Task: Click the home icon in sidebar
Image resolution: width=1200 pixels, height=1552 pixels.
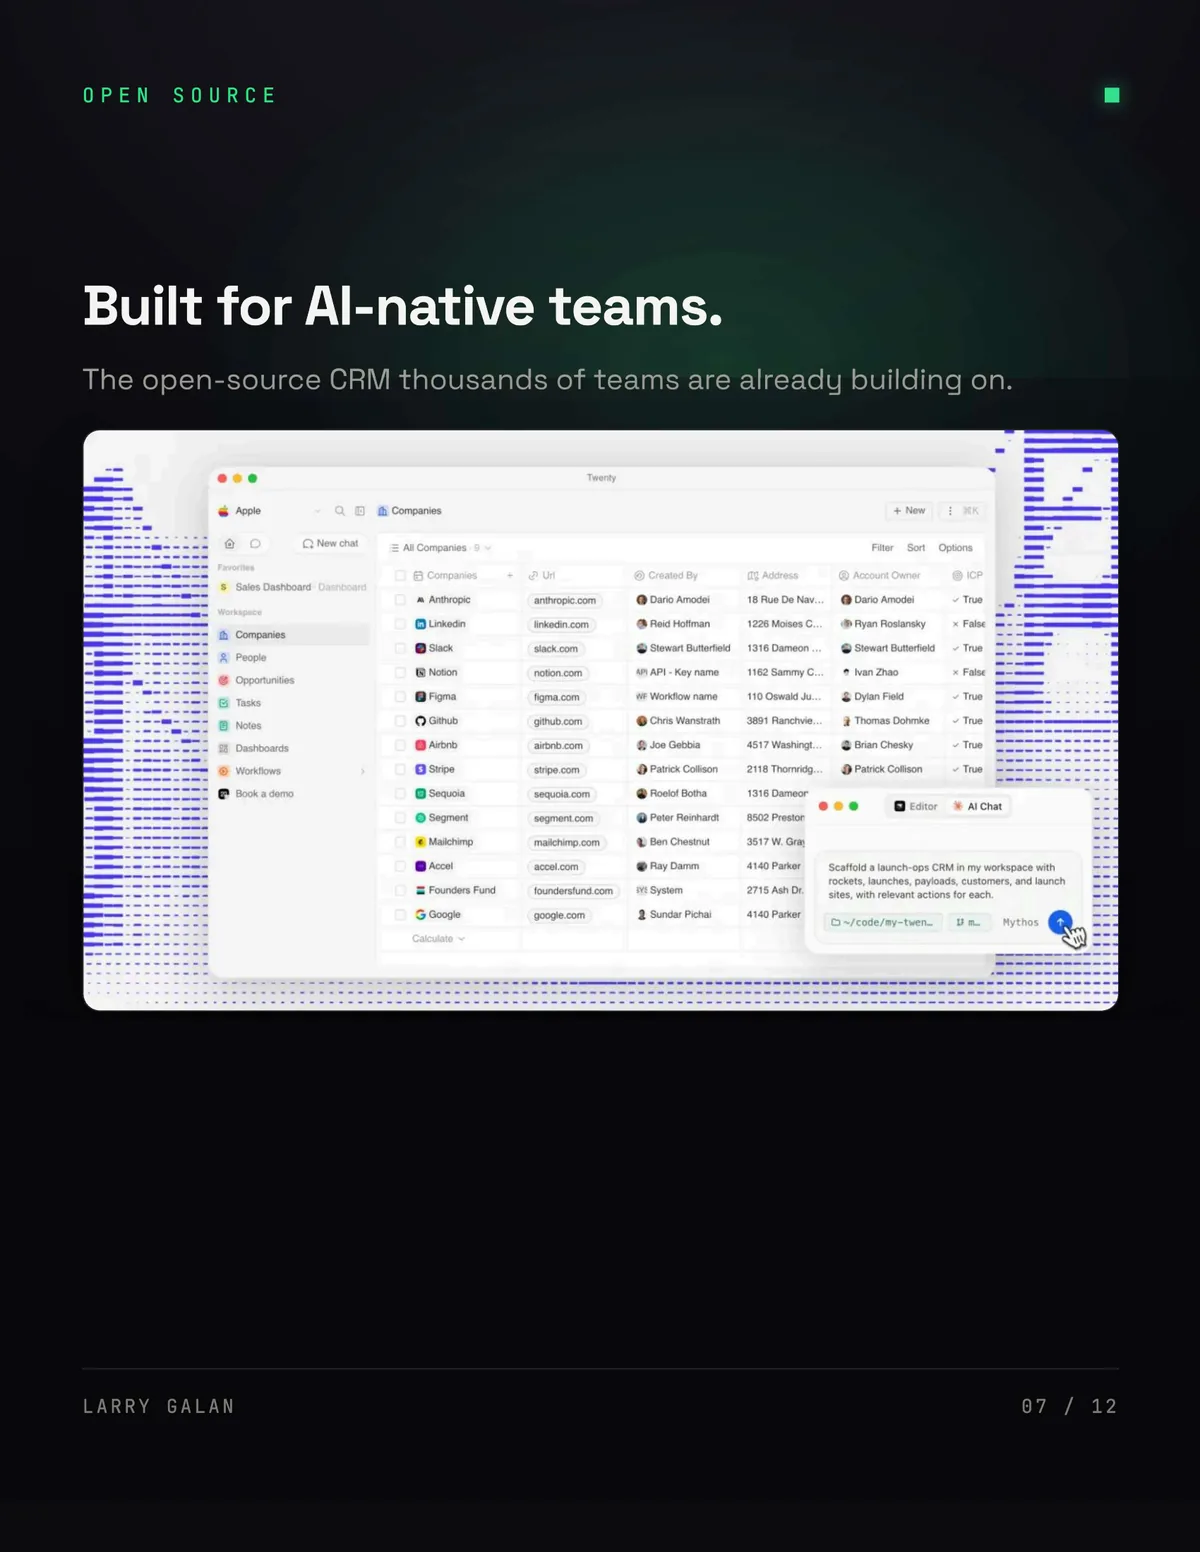Action: click(229, 544)
